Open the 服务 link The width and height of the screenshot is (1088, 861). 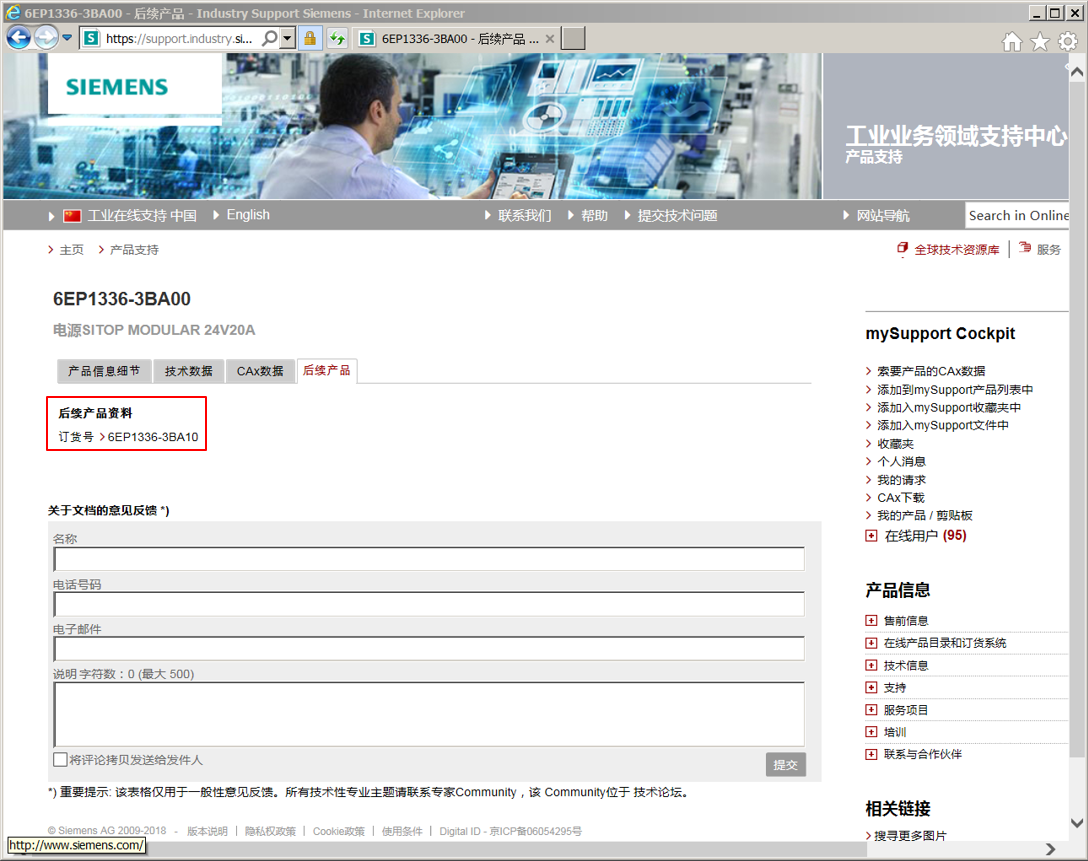[1048, 250]
